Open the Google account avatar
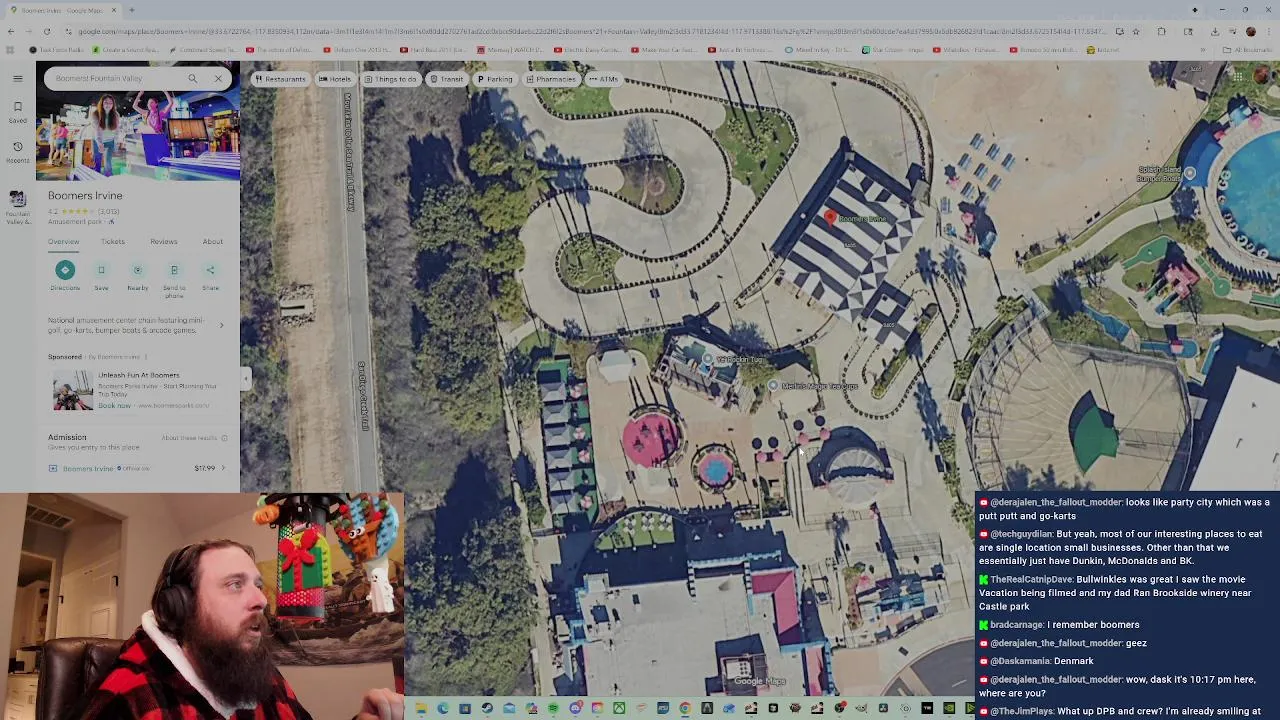Image resolution: width=1280 pixels, height=720 pixels. tap(1263, 77)
